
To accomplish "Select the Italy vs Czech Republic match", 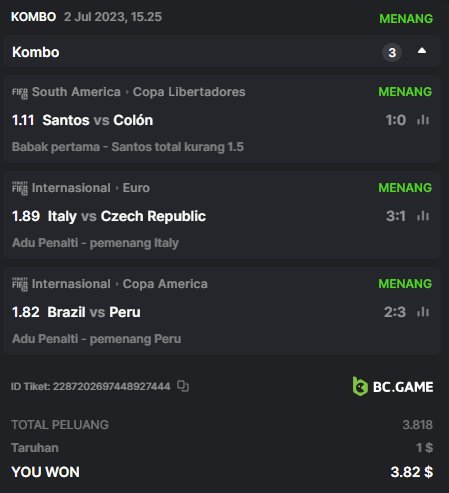I will pos(127,216).
